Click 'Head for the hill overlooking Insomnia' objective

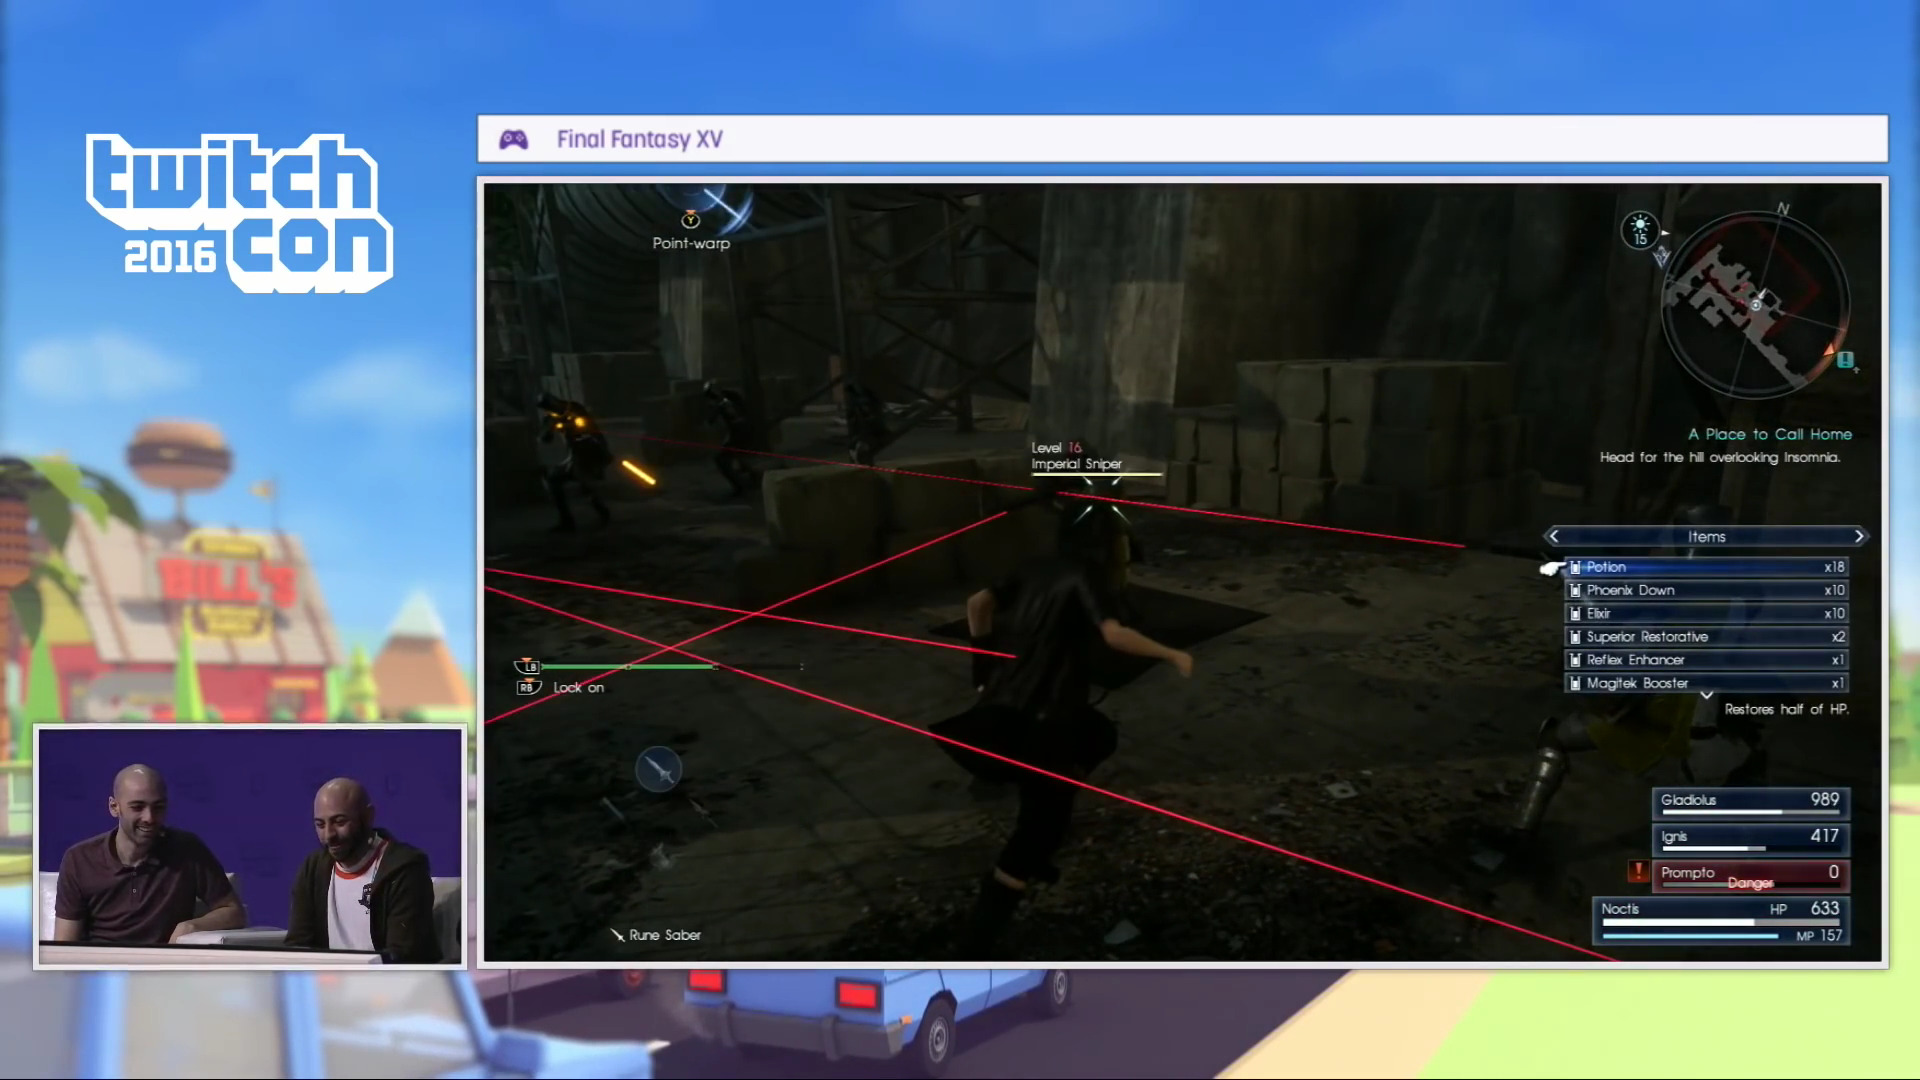1720,457
